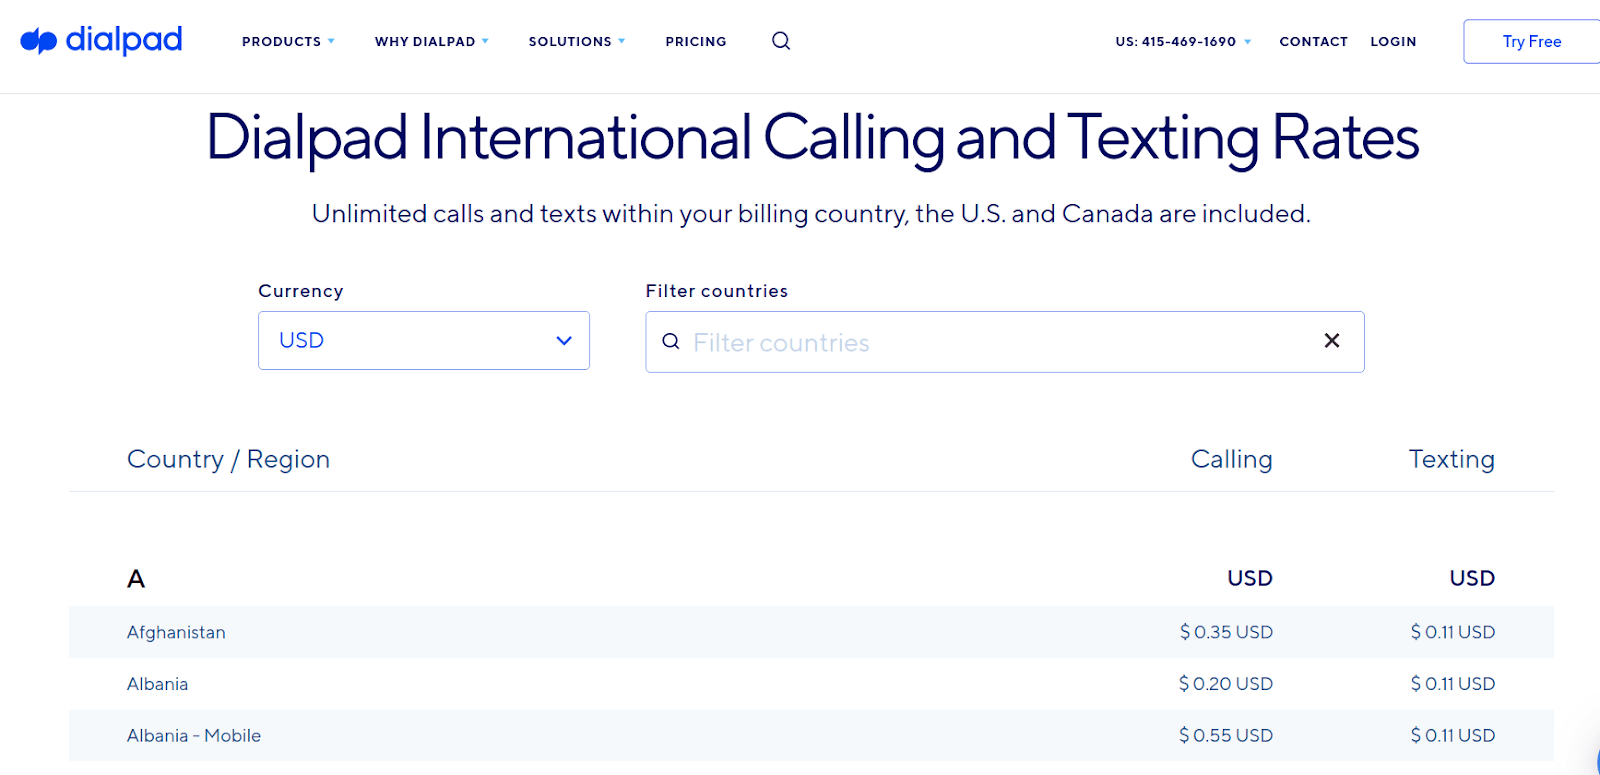Click Albania - Mobile calling rate $0.55 USD
This screenshot has height=775, width=1600.
coord(1226,736)
